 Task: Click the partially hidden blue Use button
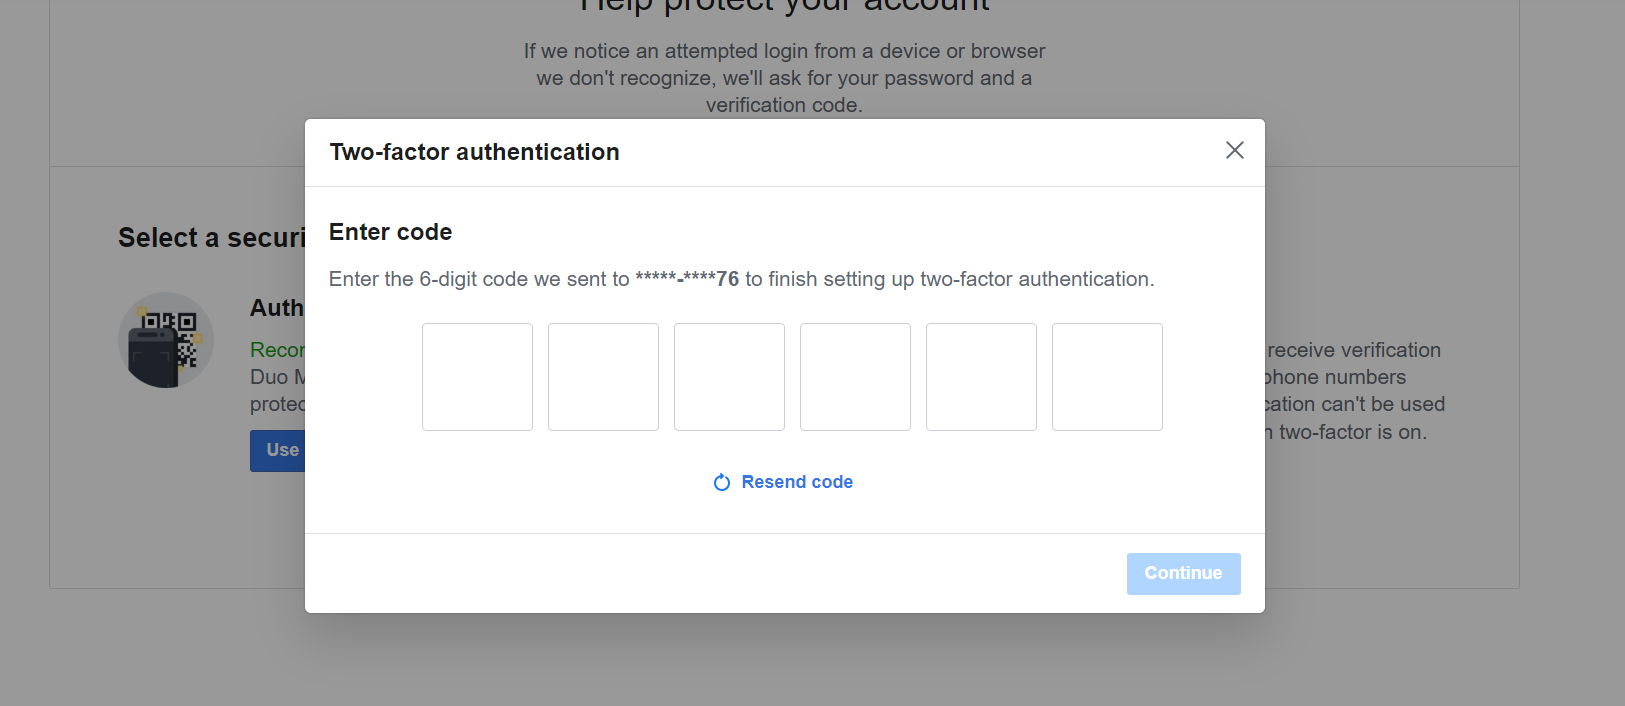278,451
